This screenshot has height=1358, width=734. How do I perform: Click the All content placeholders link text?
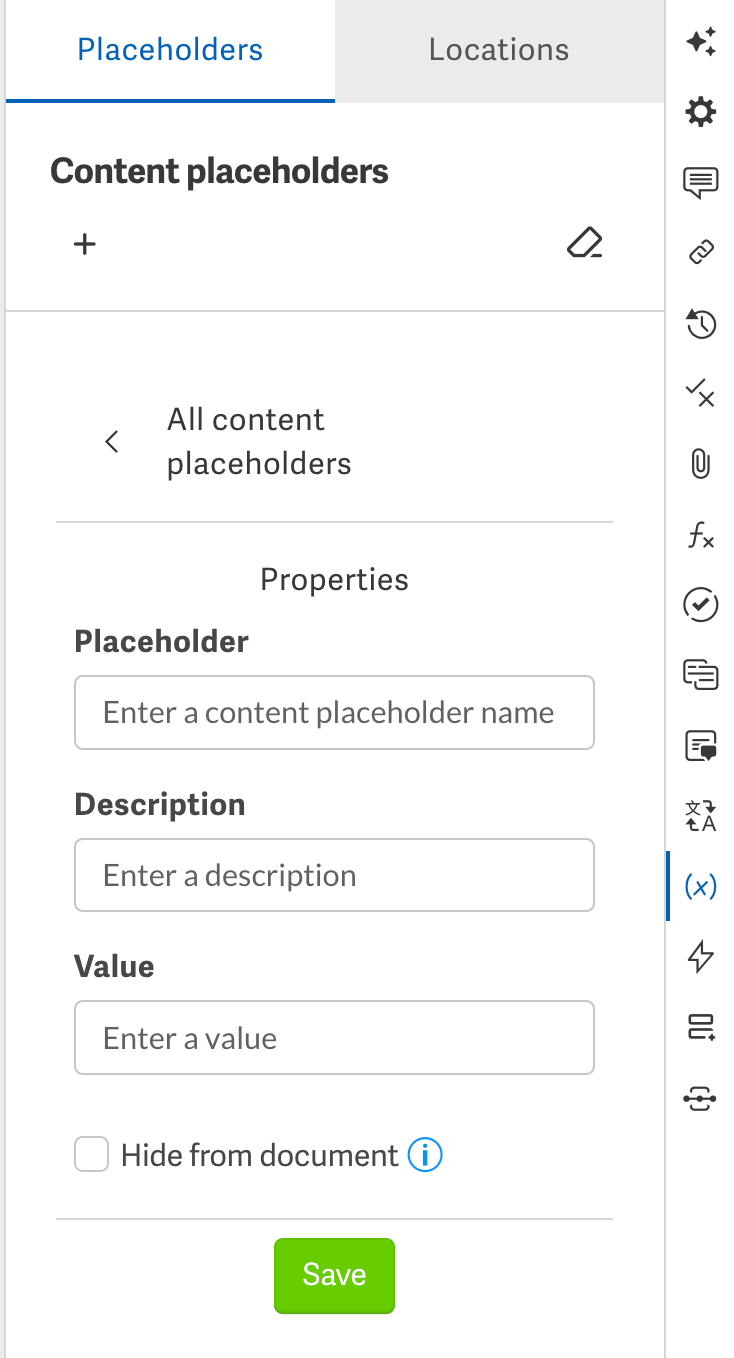coord(259,441)
